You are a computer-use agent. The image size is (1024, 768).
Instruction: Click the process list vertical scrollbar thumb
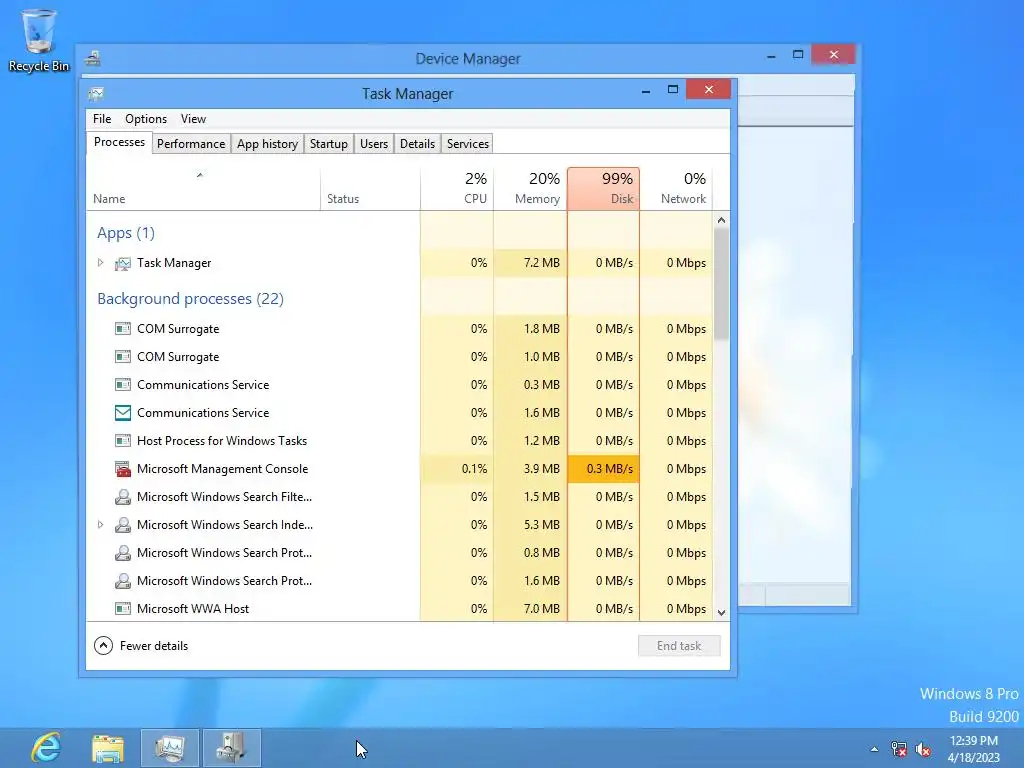(721, 283)
